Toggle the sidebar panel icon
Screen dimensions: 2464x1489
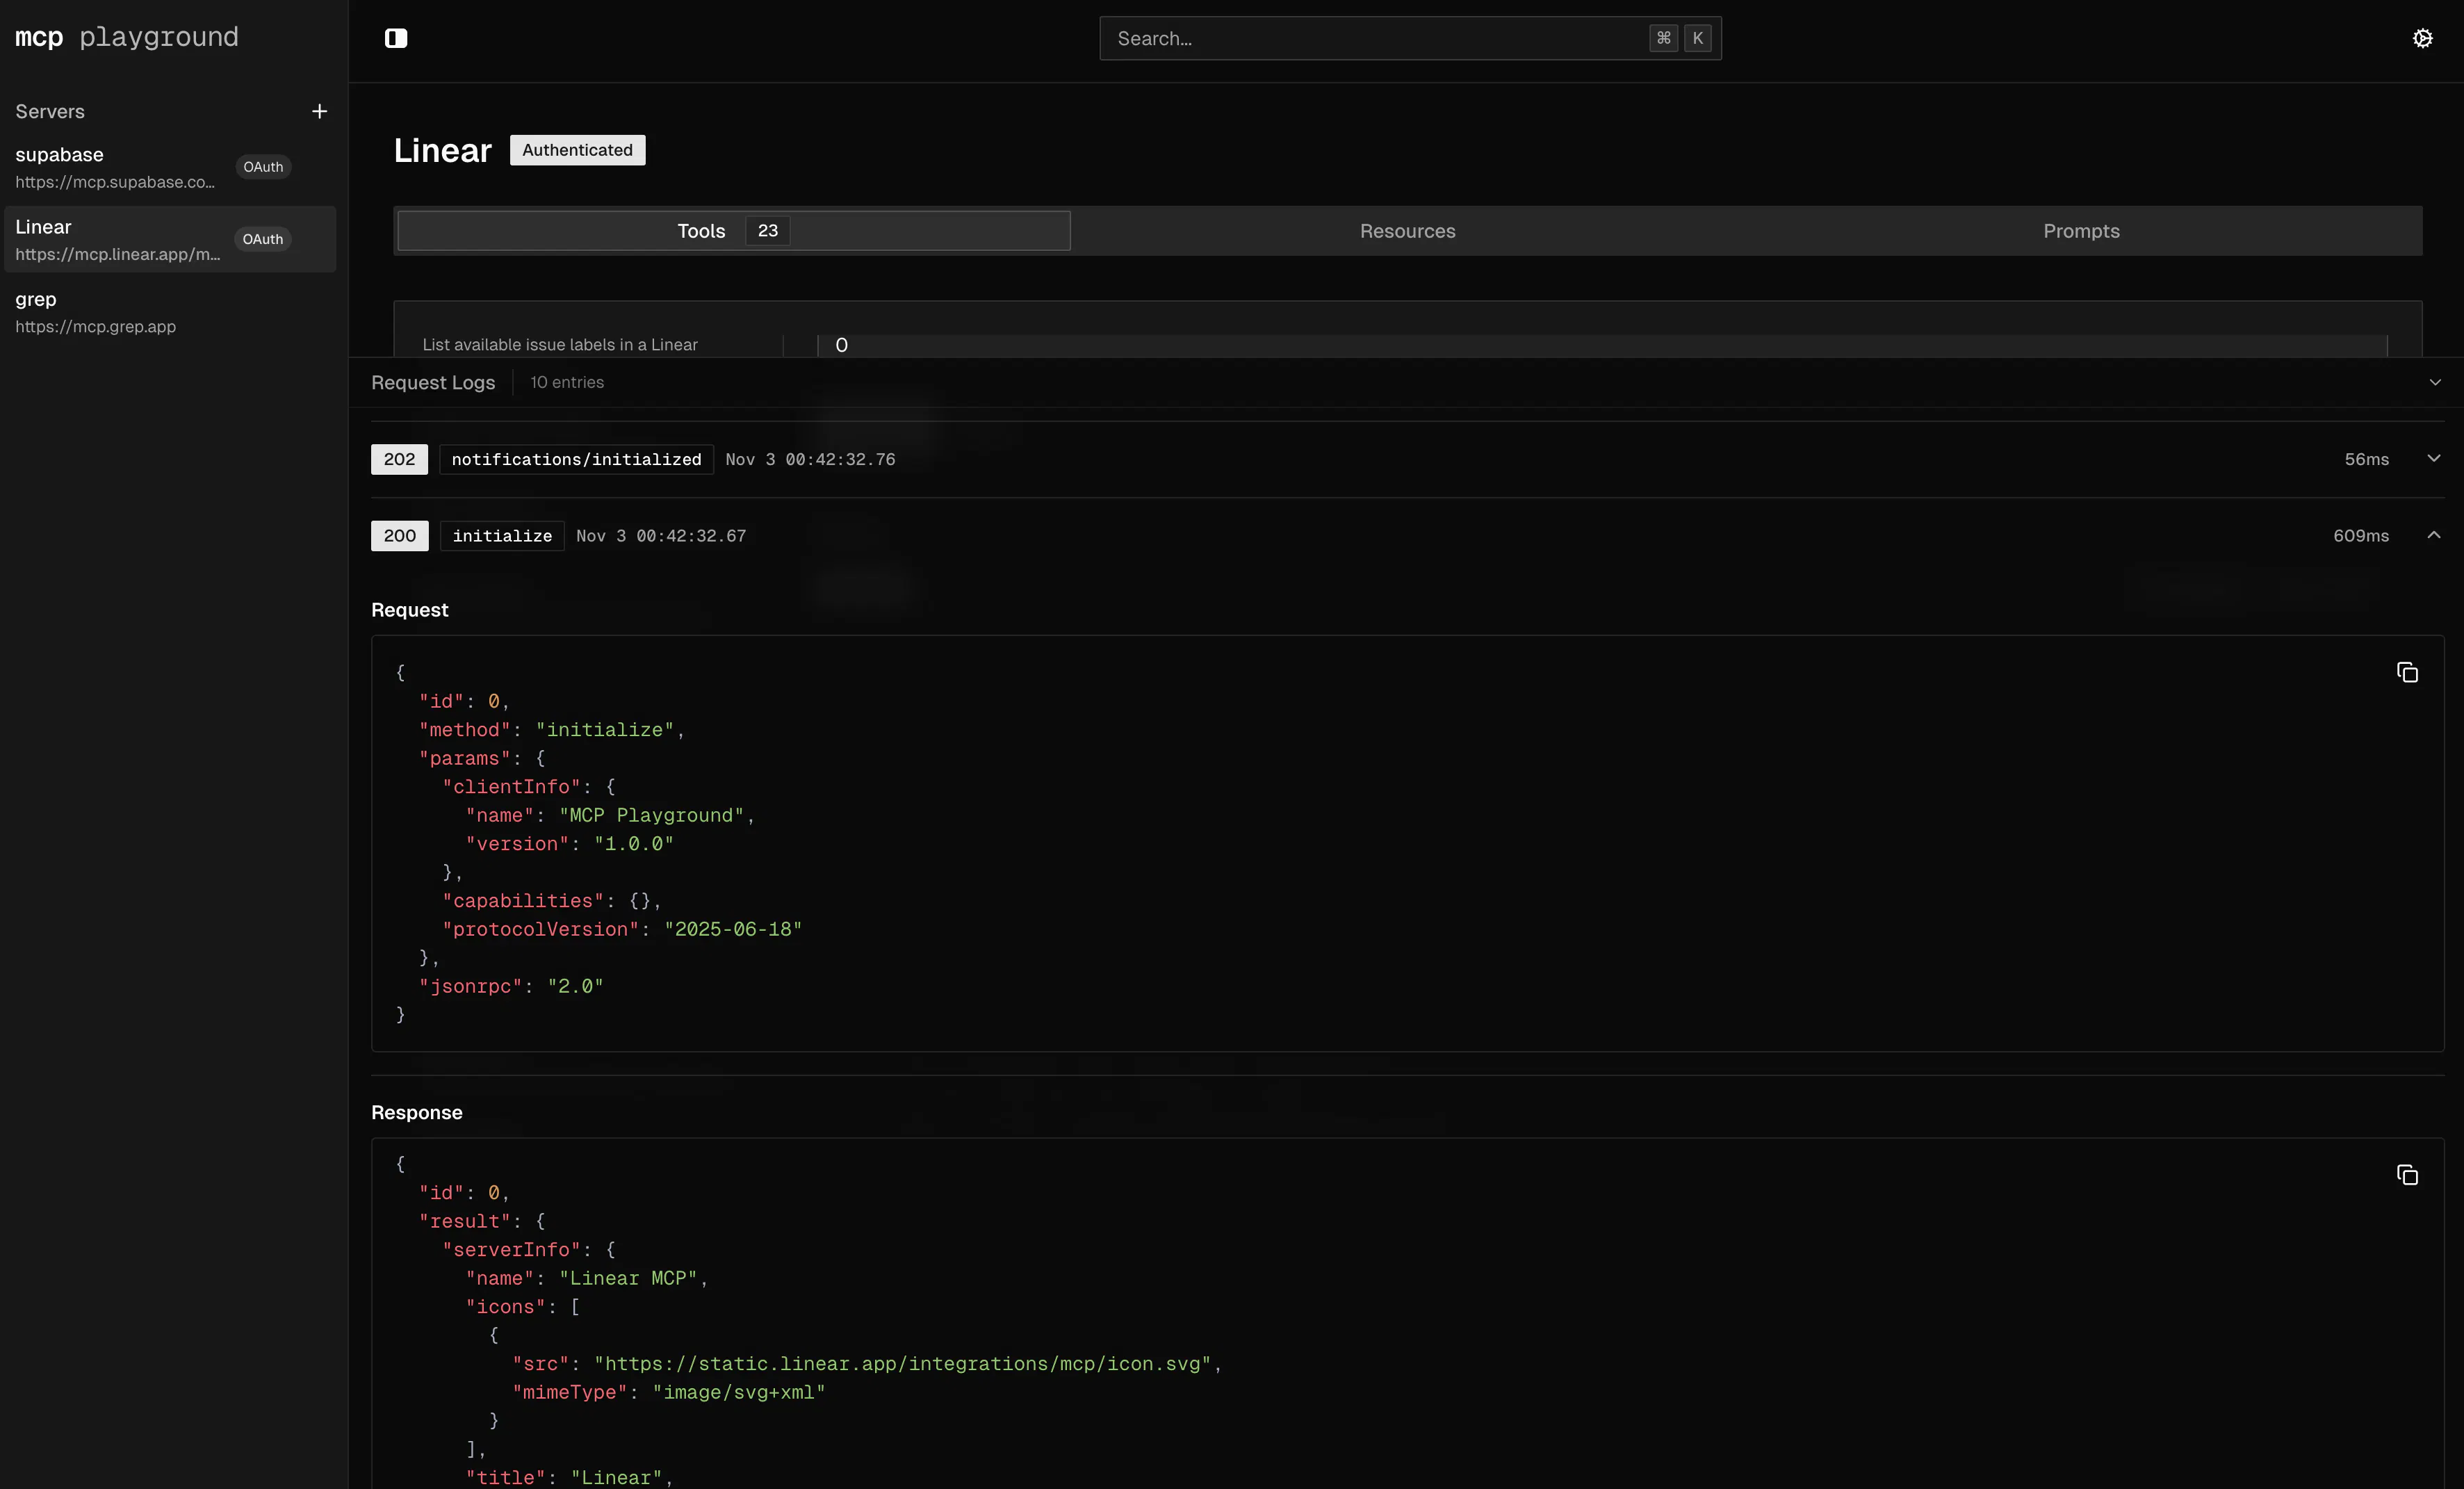(396, 38)
